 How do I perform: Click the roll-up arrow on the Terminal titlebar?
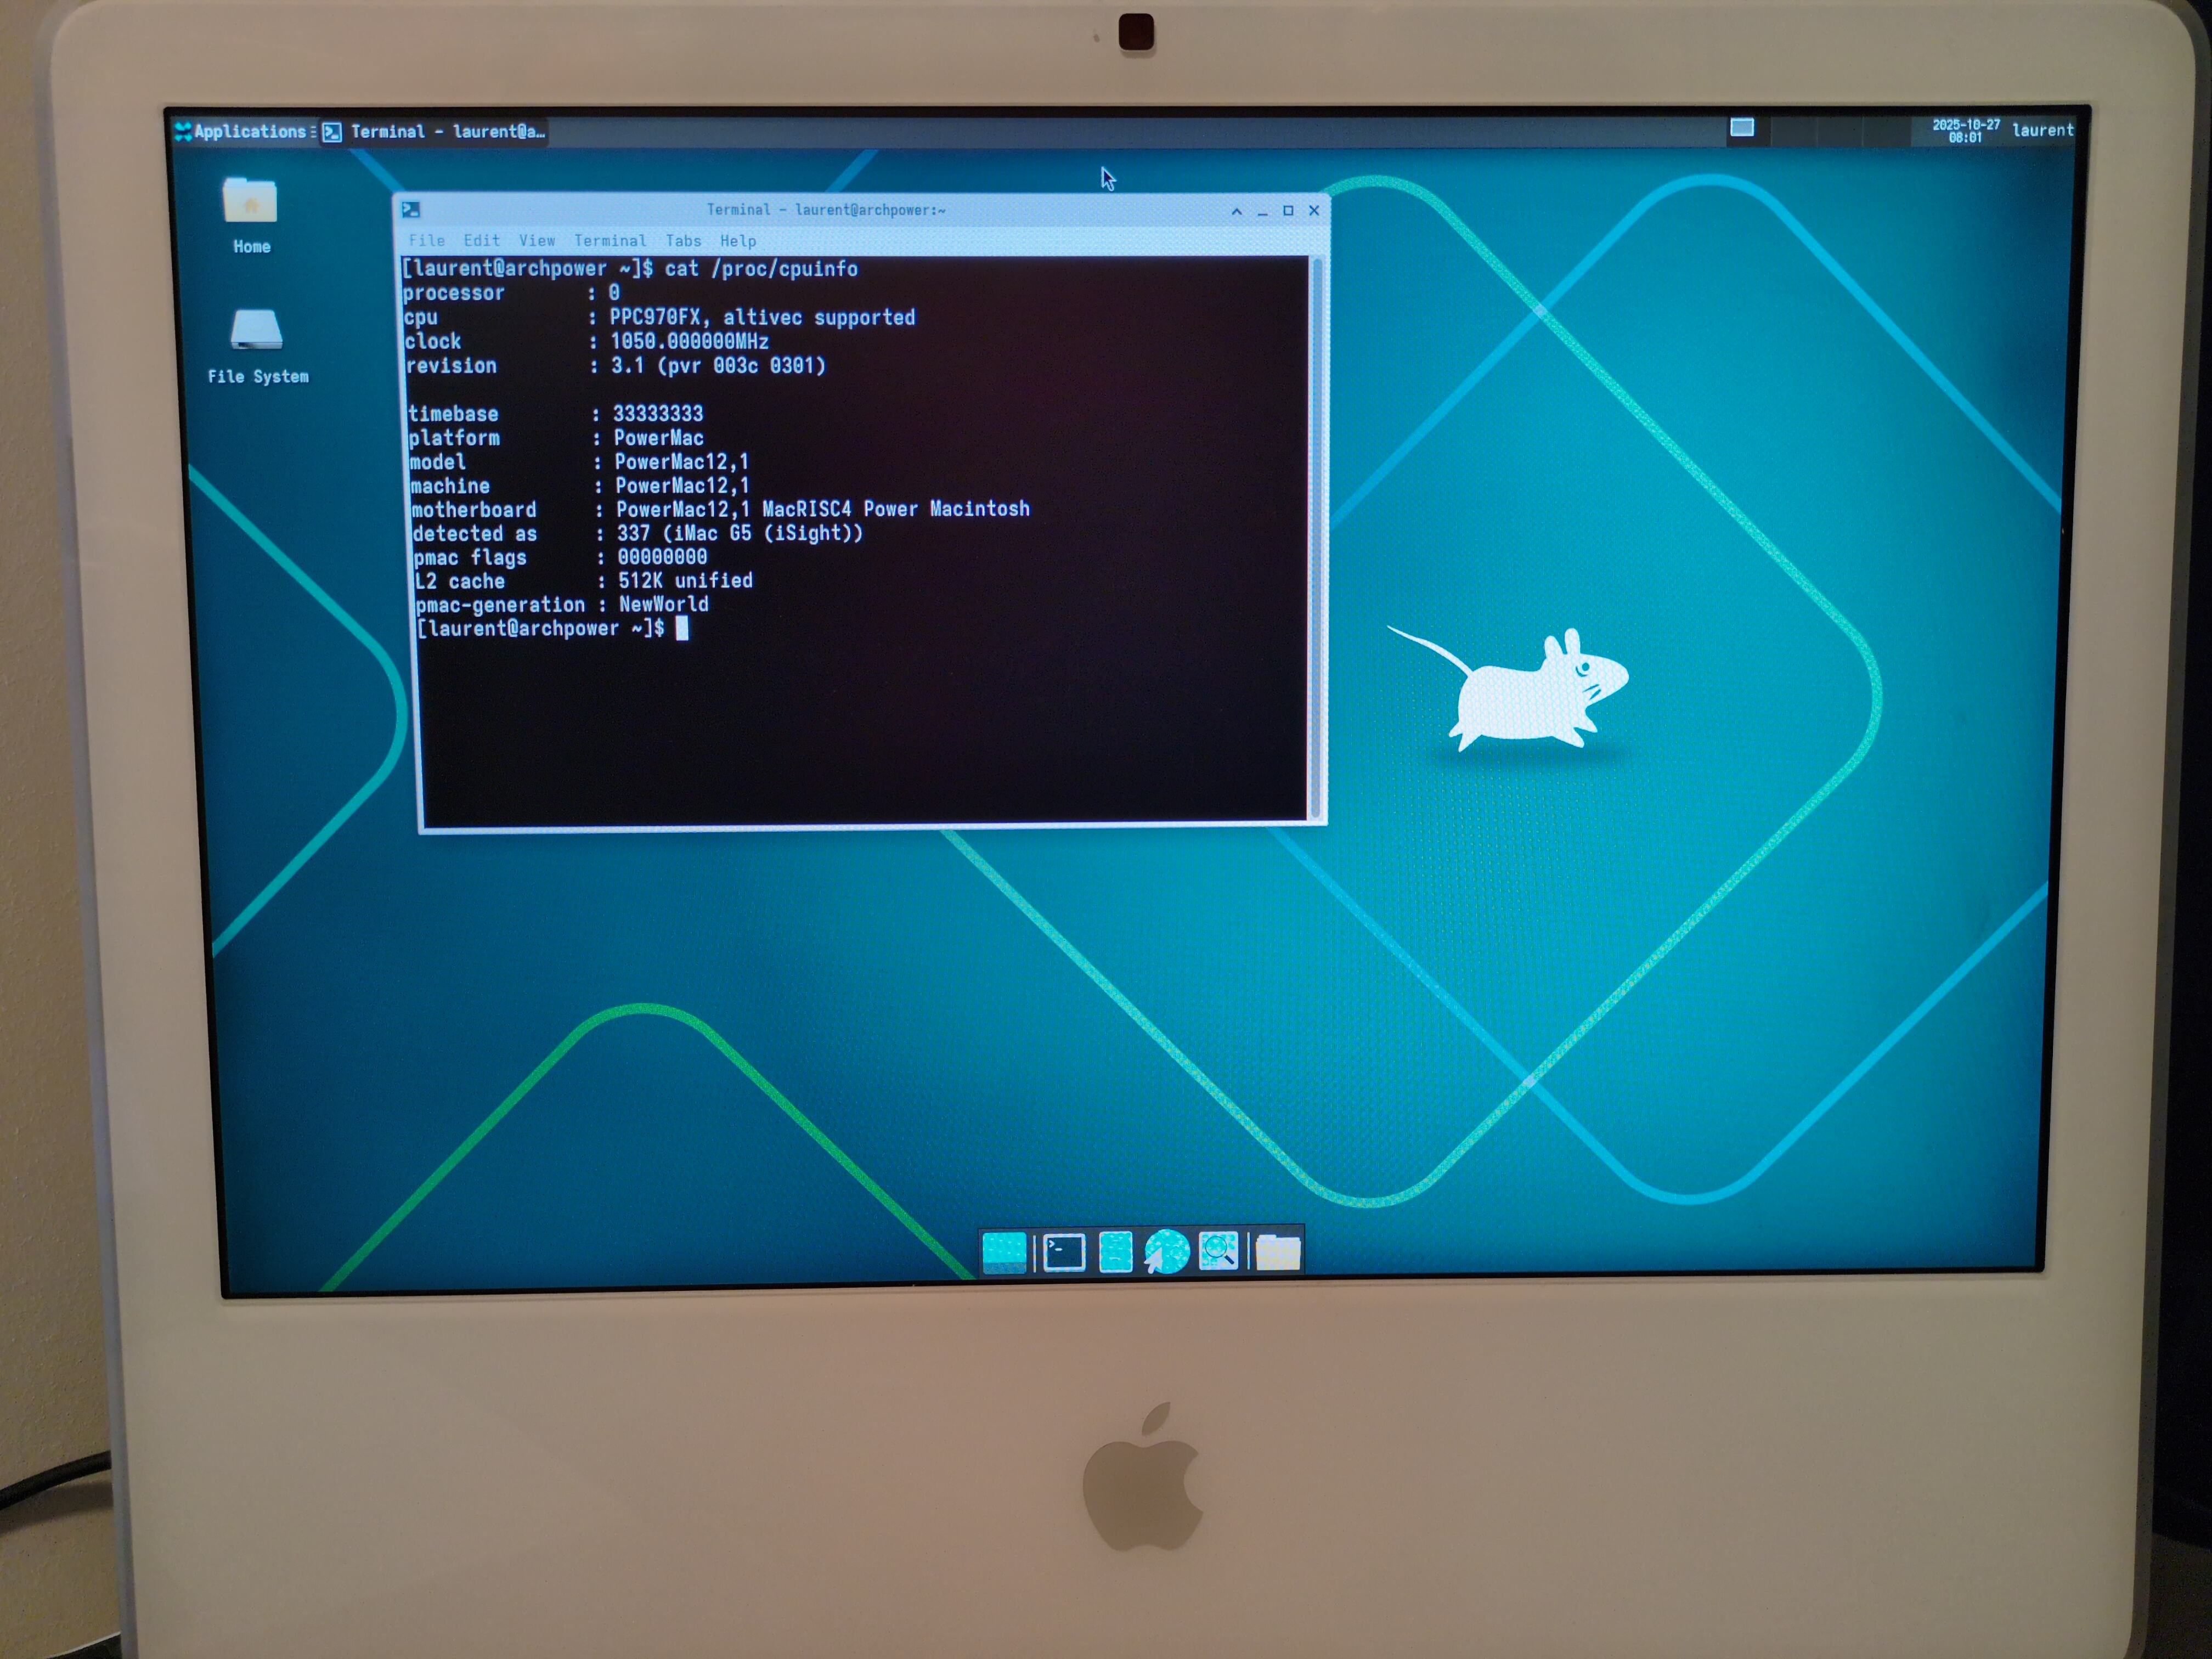click(1236, 211)
